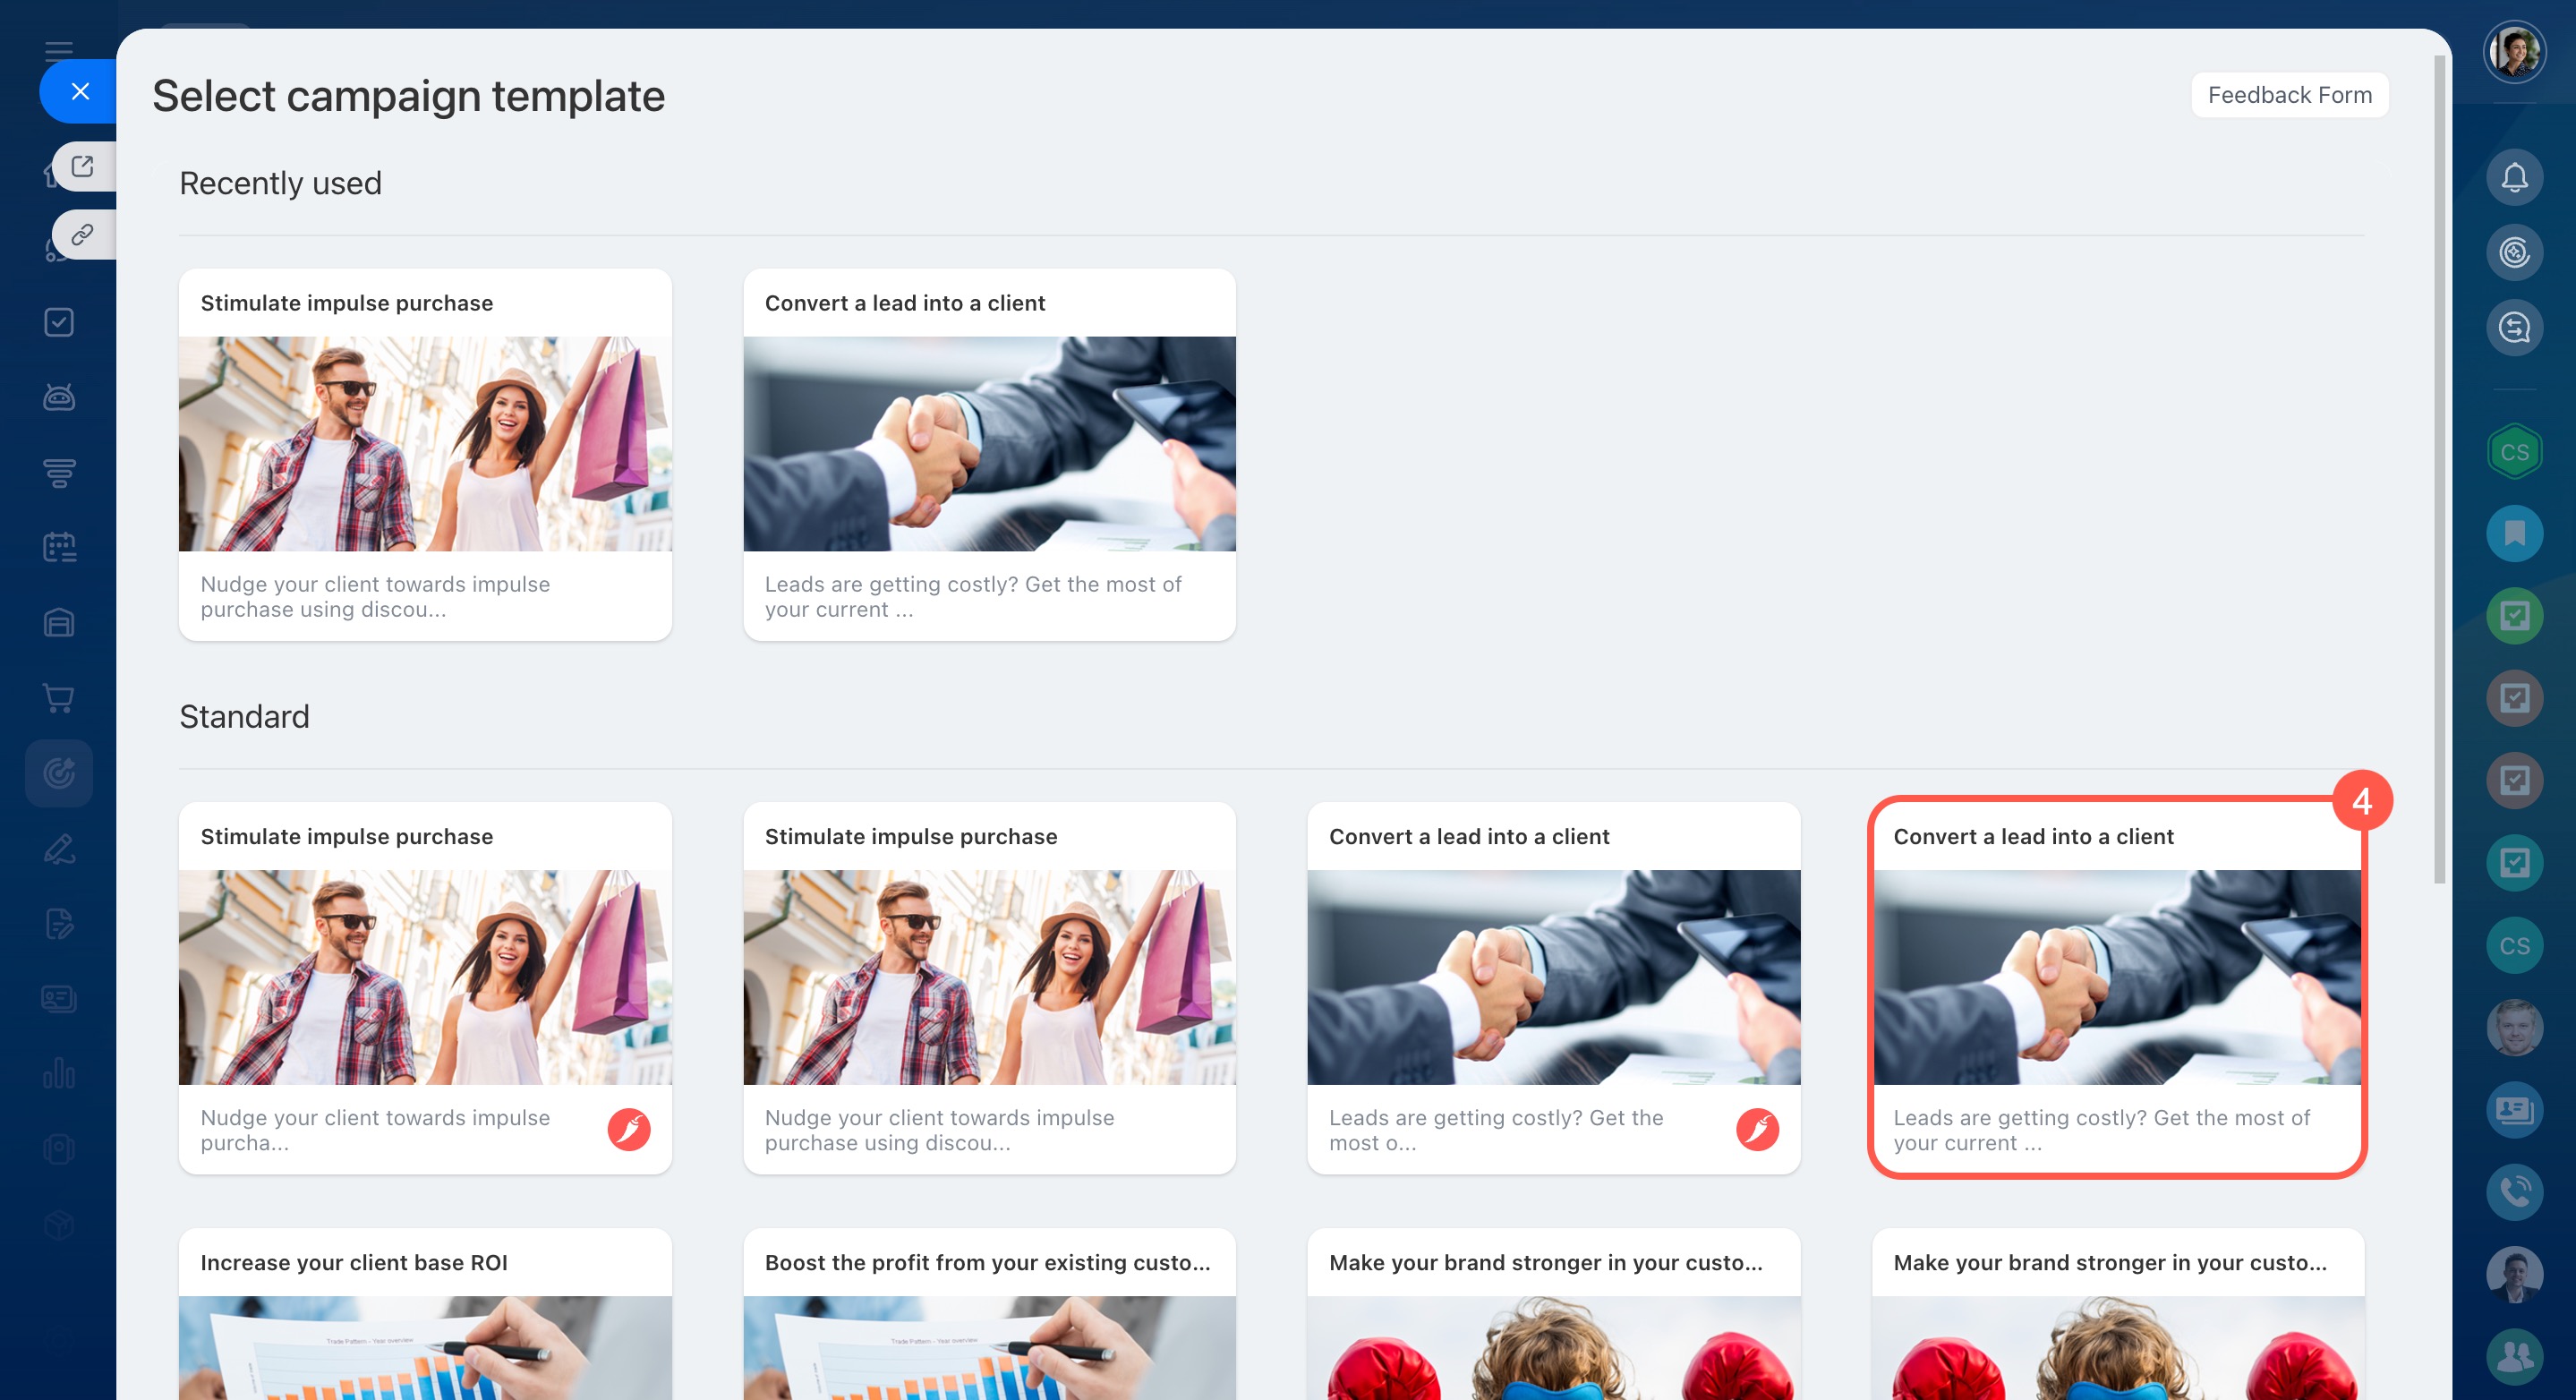This screenshot has width=2576, height=1400.
Task: Click the template list vertical scrollbar
Action: click(2439, 470)
